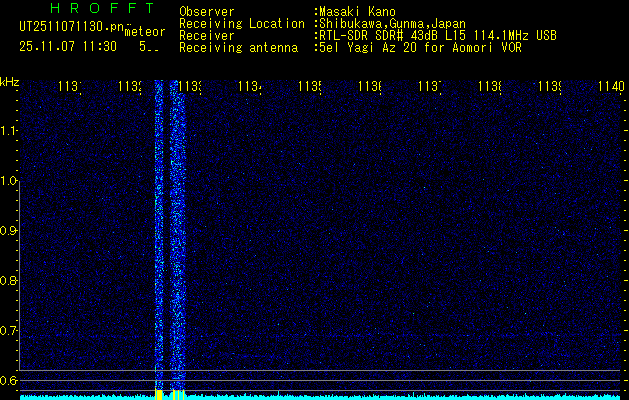Click the 0.9 frequency axis label
Viewport: 629px width, 400px height.
tap(8, 231)
